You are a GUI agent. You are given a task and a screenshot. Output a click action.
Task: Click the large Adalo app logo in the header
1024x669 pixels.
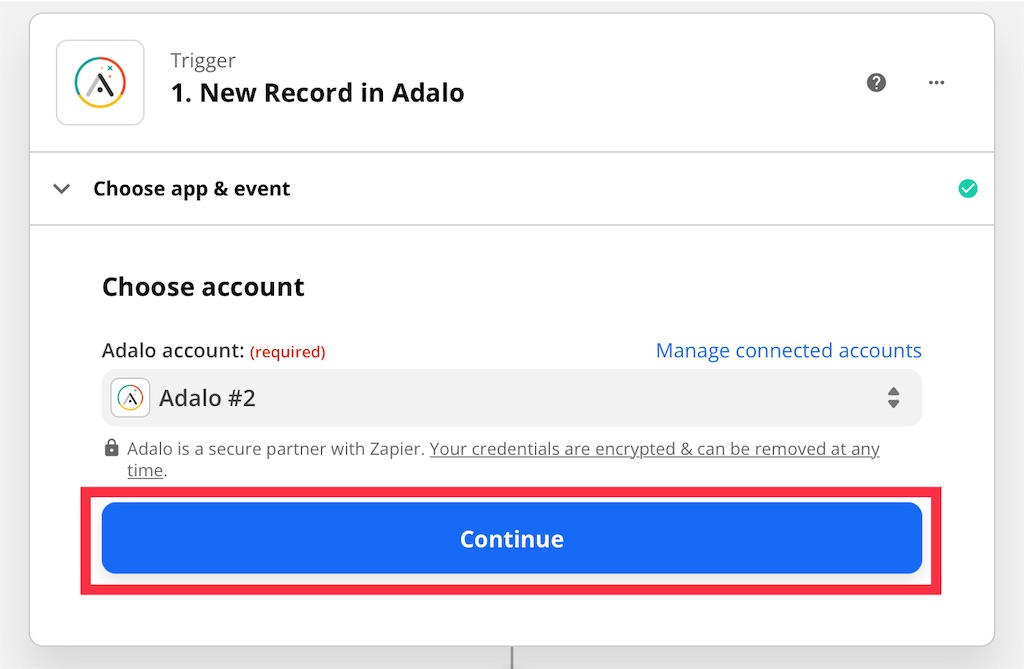tap(100, 83)
